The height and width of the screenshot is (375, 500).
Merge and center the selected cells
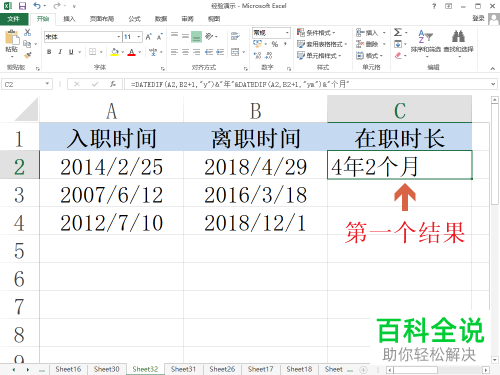point(235,52)
